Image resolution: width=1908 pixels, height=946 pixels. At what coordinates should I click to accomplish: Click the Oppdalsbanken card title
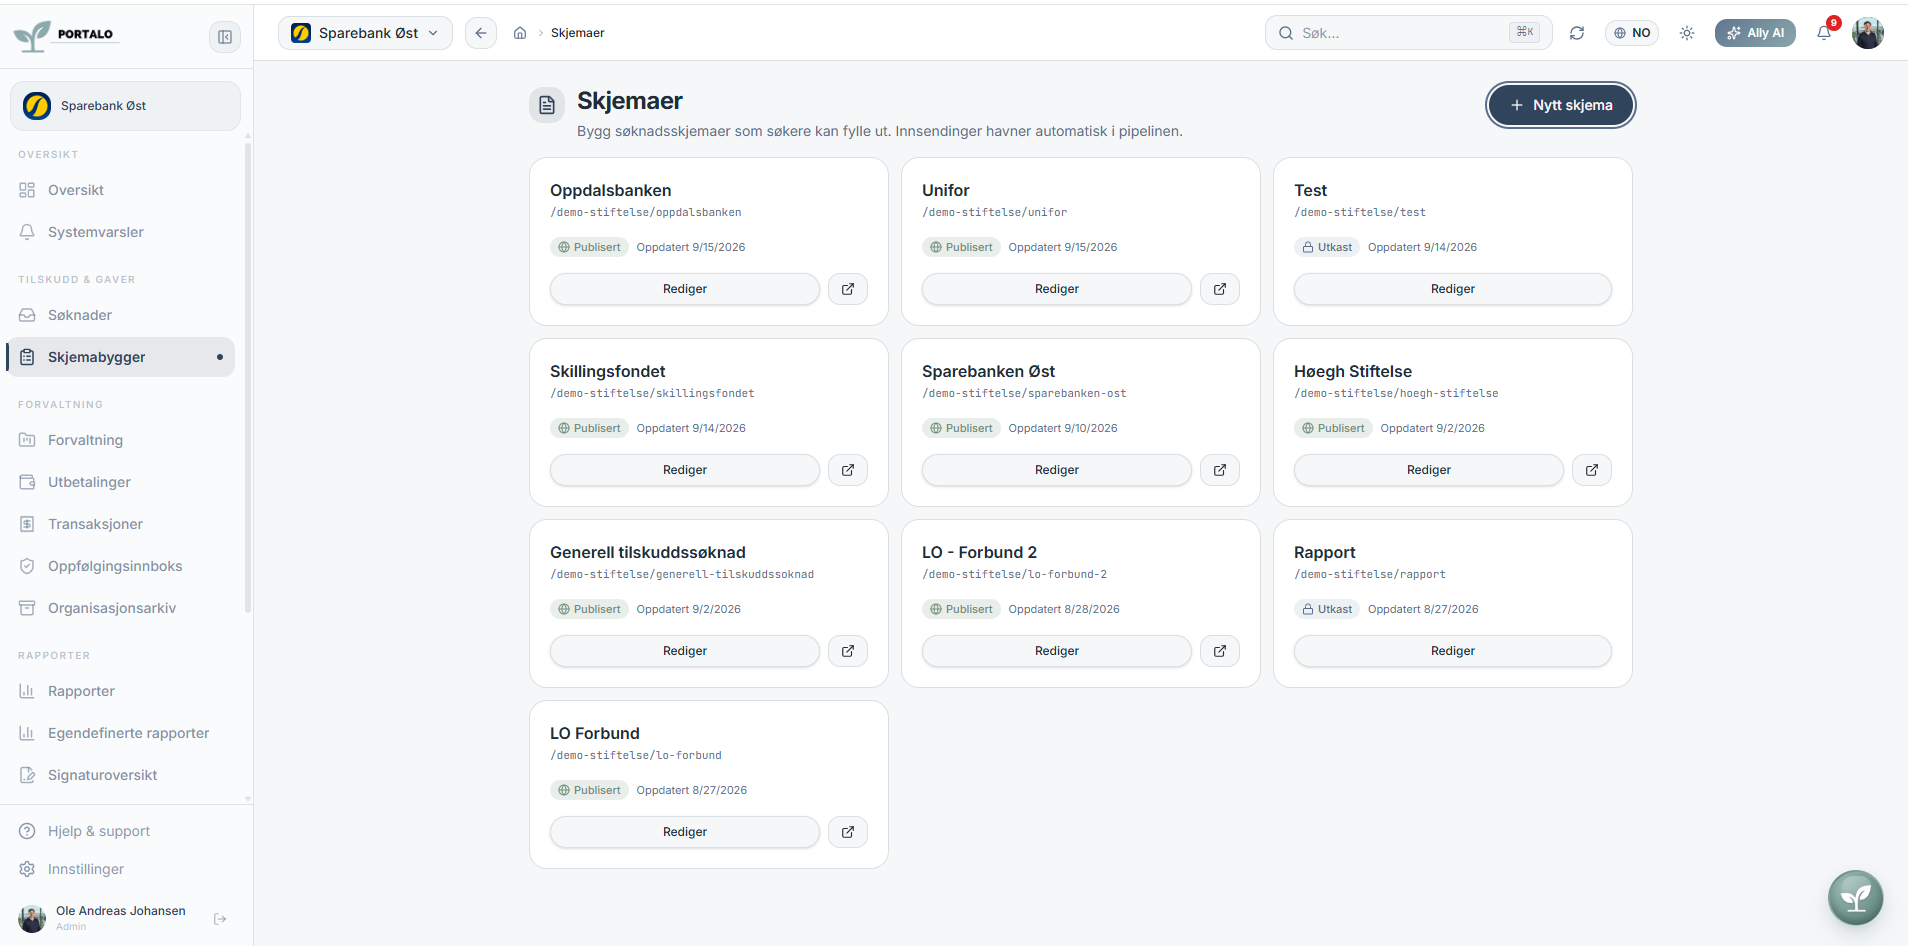point(610,190)
